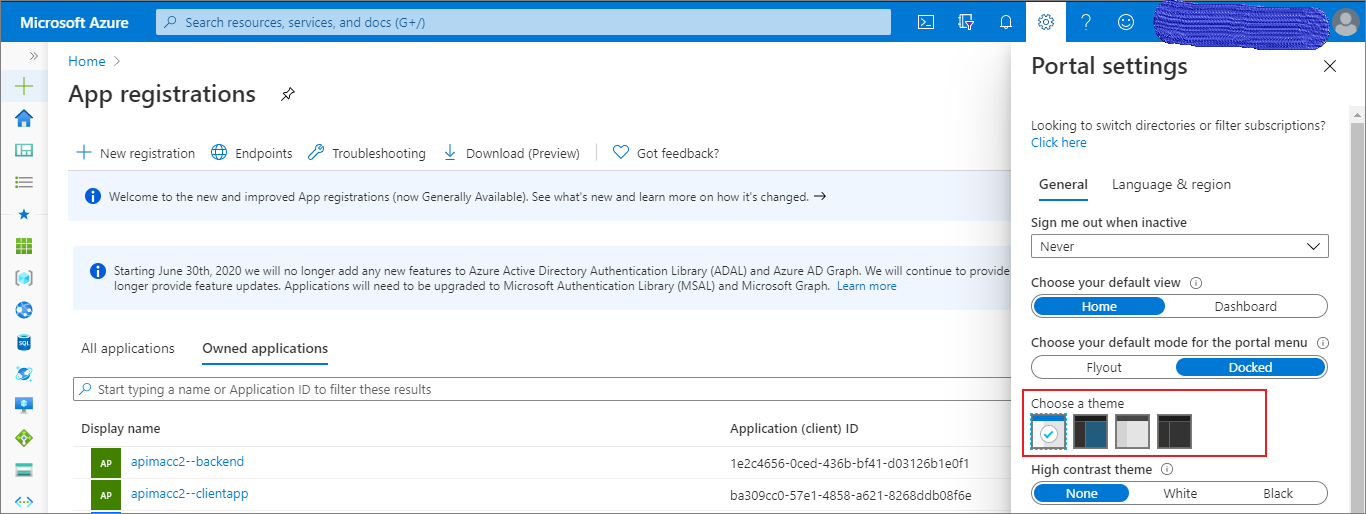
Task: Click the user account avatar
Action: 1346,21
